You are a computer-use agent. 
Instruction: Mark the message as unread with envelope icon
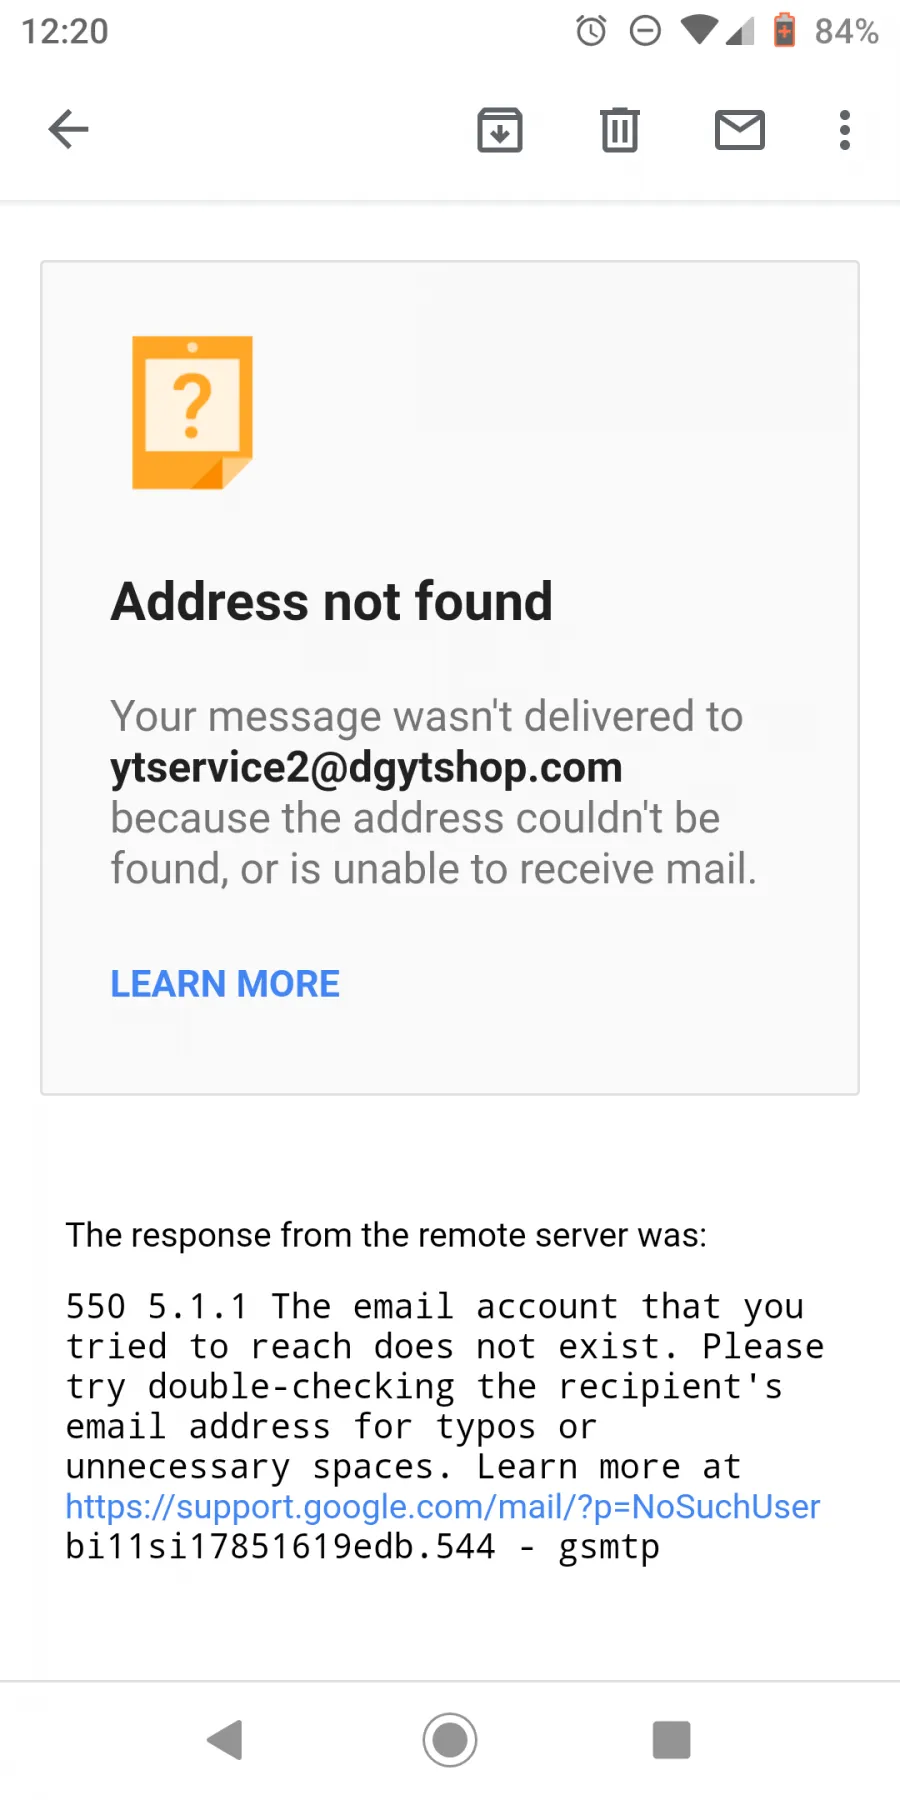(740, 130)
